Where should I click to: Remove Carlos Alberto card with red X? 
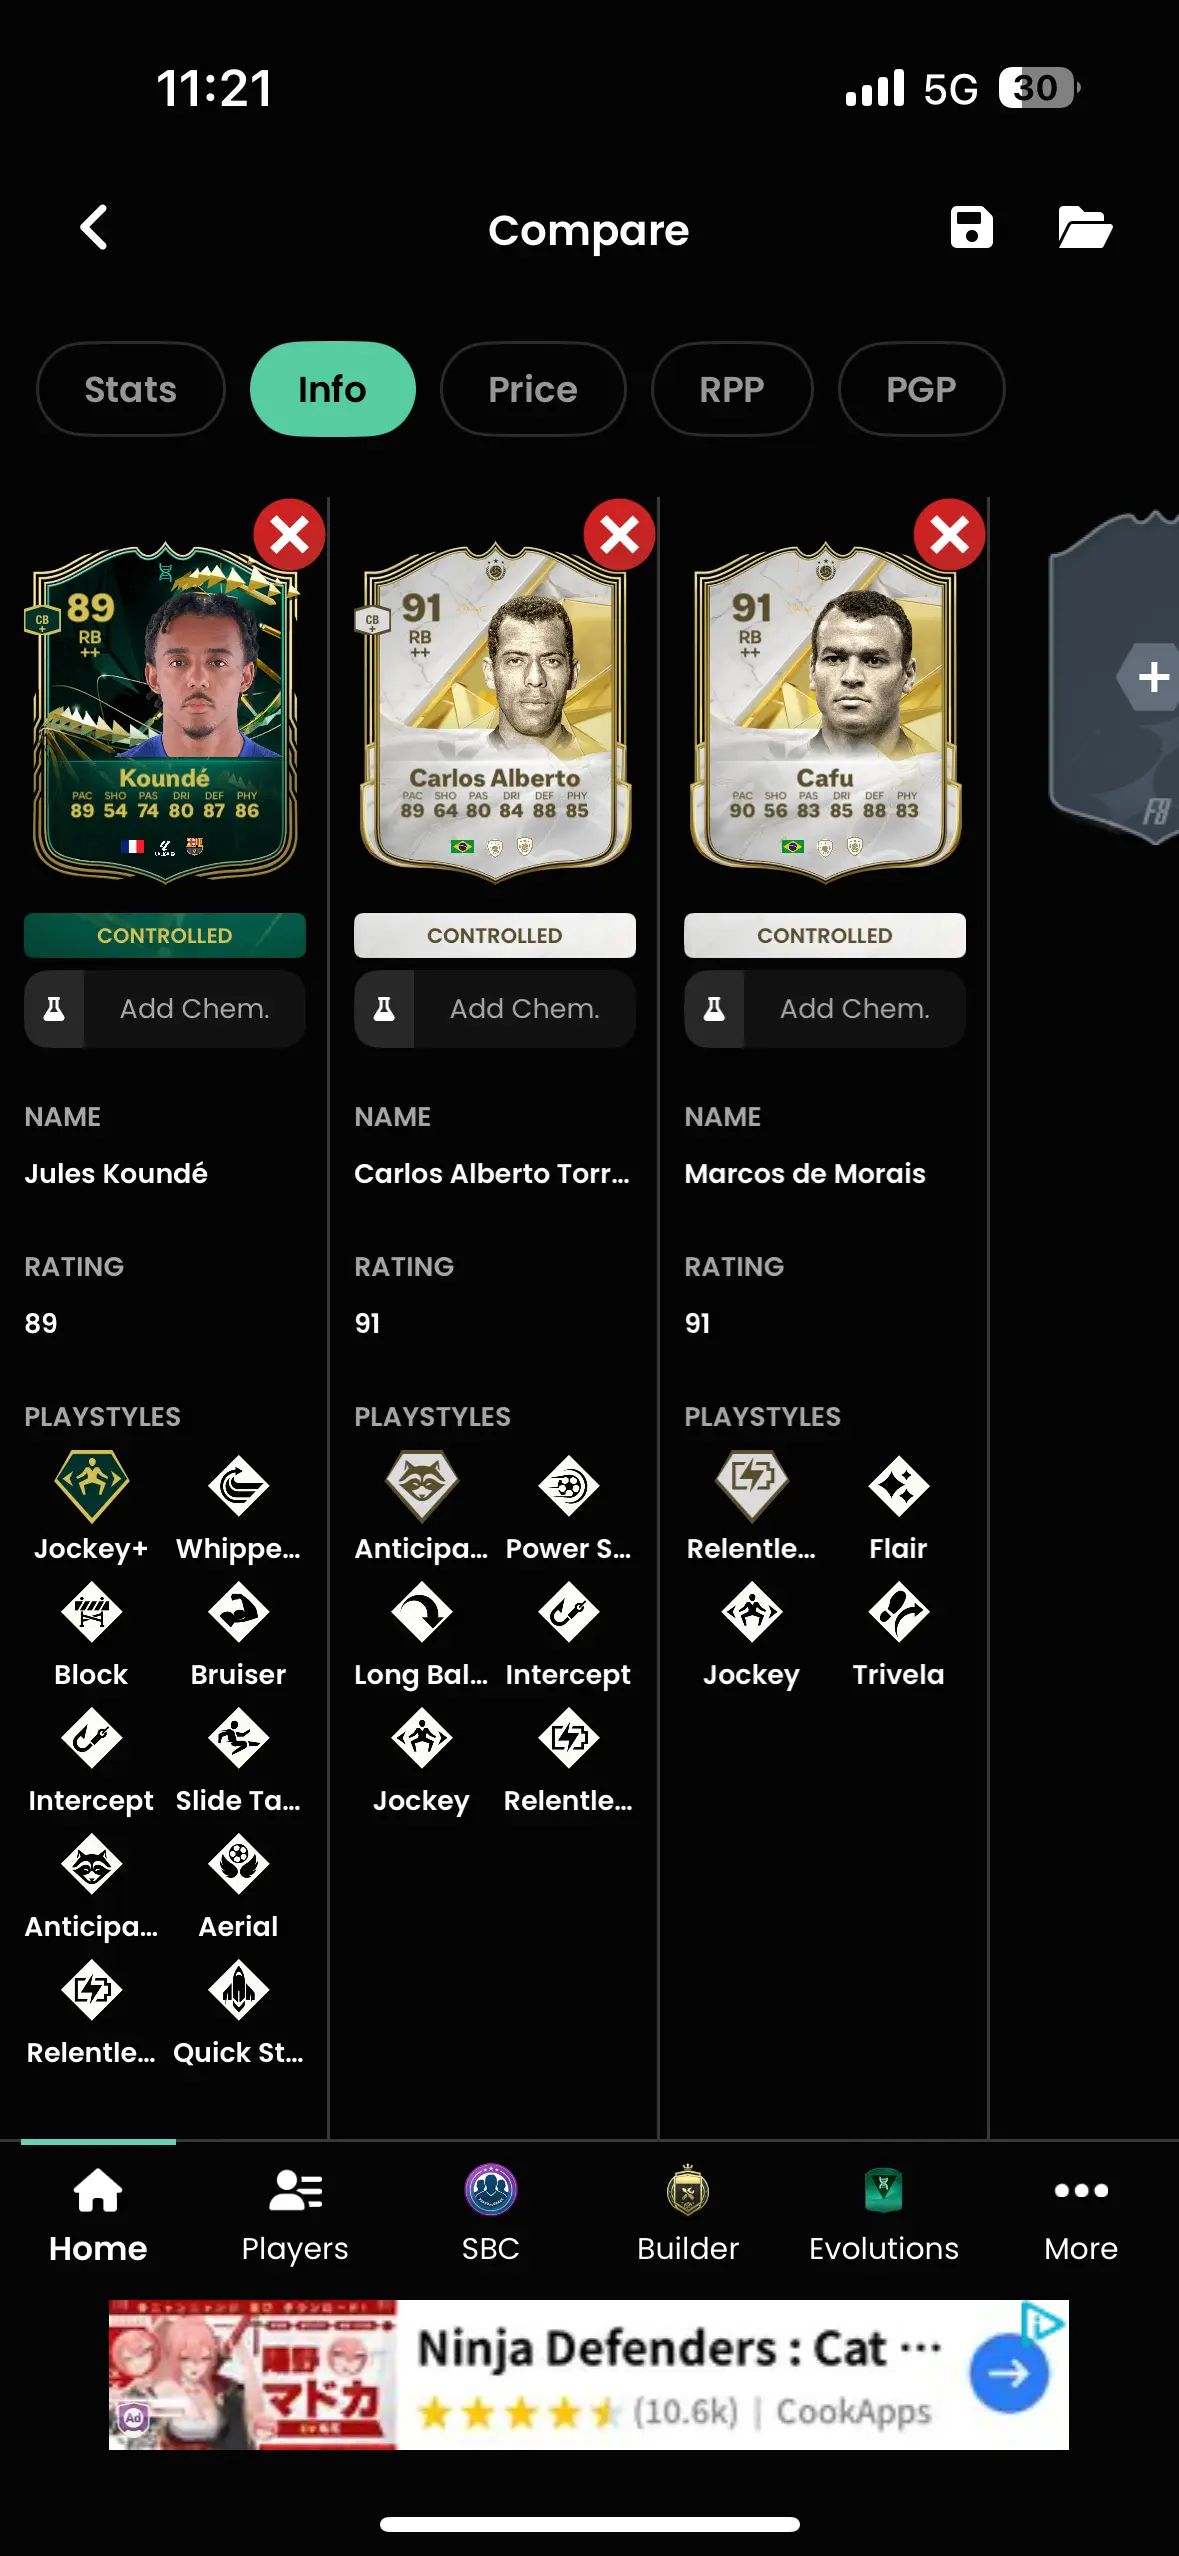619,535
